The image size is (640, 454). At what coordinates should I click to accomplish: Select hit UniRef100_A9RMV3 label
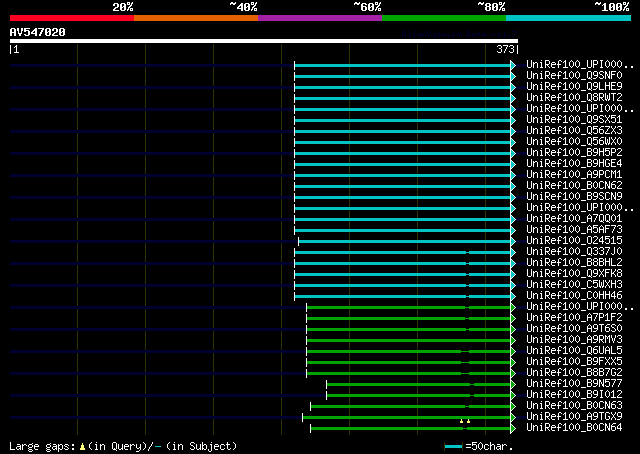[x=574, y=340]
